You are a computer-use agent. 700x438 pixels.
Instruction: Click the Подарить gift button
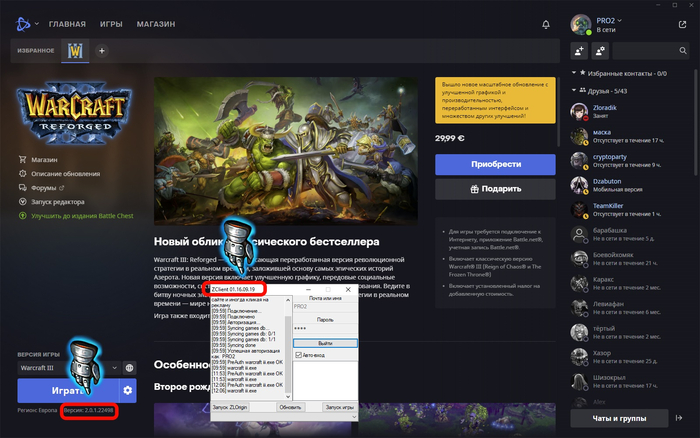(x=495, y=188)
